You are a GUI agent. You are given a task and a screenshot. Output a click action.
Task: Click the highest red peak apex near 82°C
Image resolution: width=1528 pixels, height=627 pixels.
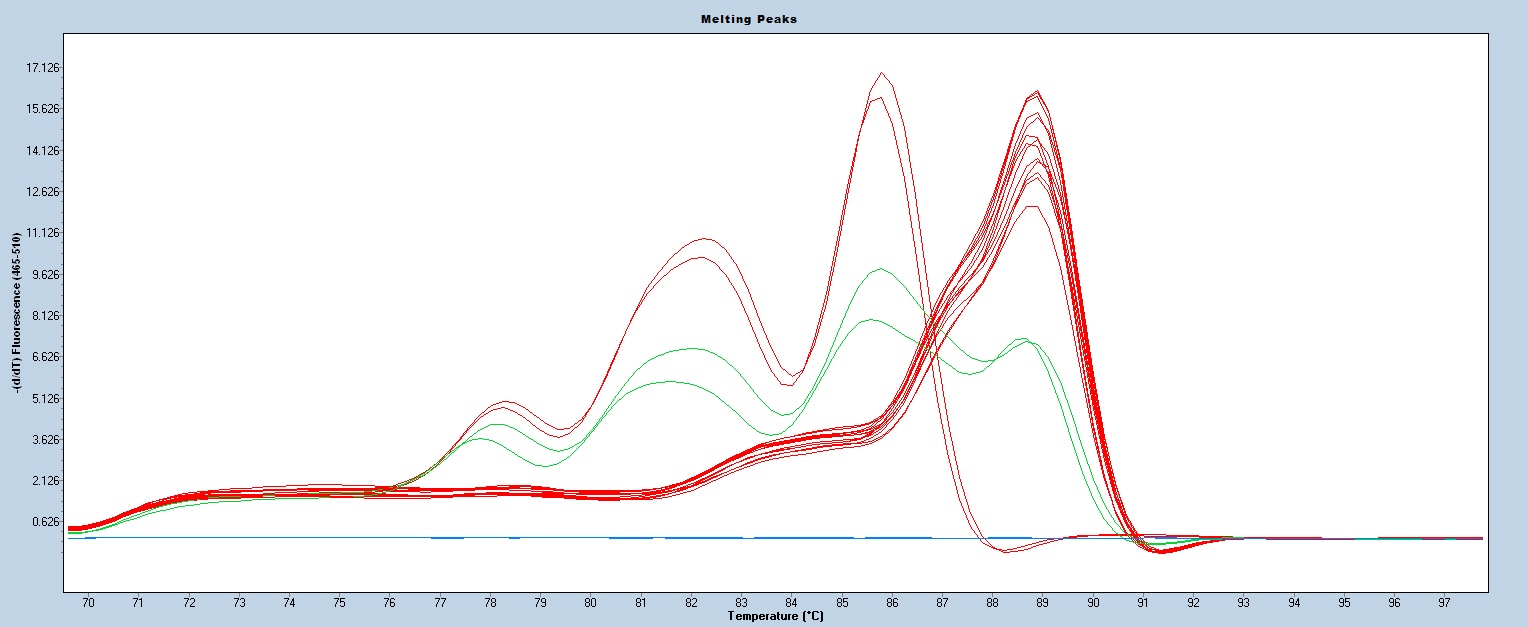pyautogui.click(x=705, y=239)
